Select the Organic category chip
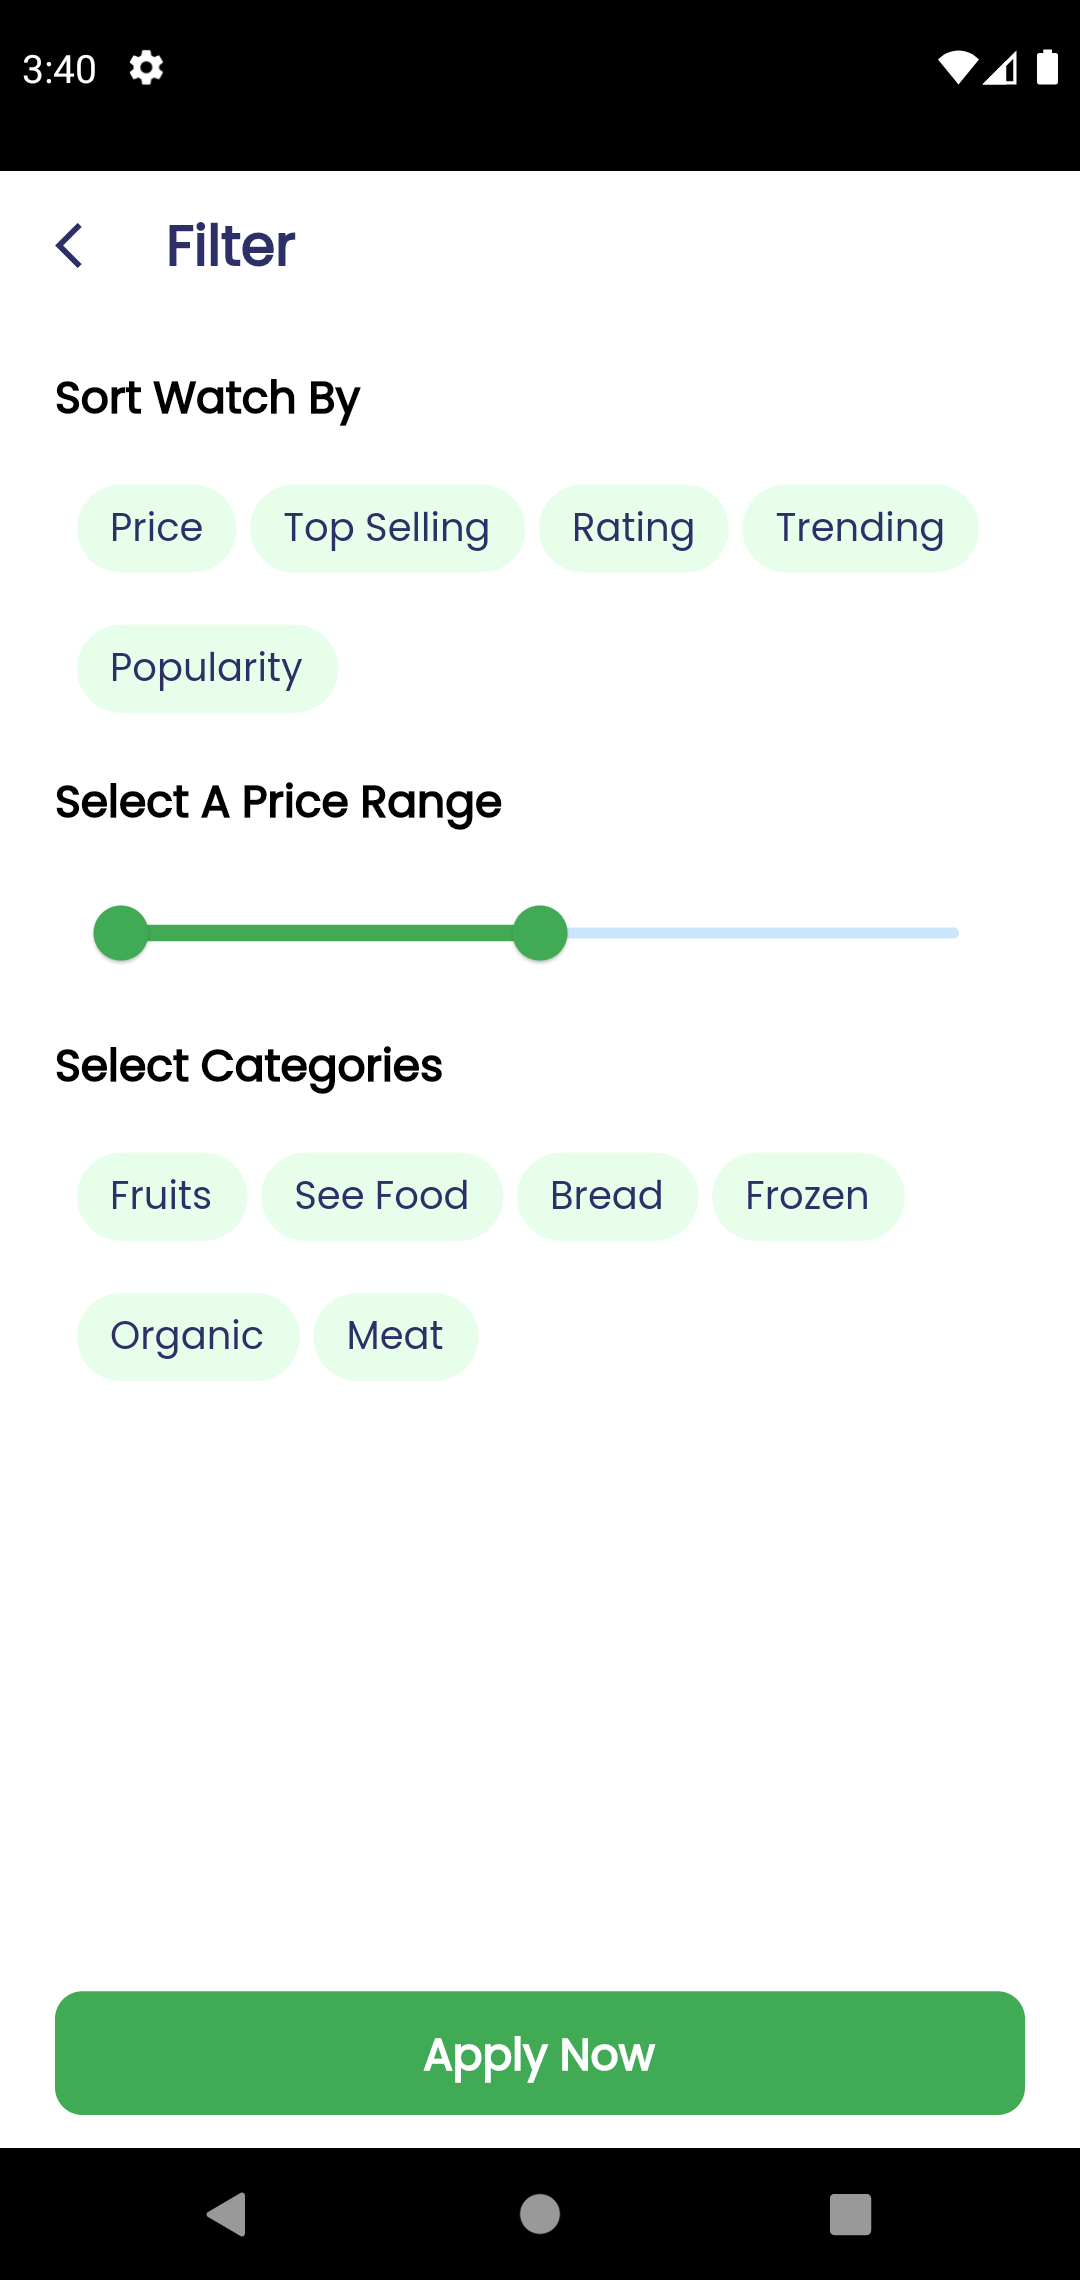The width and height of the screenshot is (1080, 2280). coord(187,1336)
